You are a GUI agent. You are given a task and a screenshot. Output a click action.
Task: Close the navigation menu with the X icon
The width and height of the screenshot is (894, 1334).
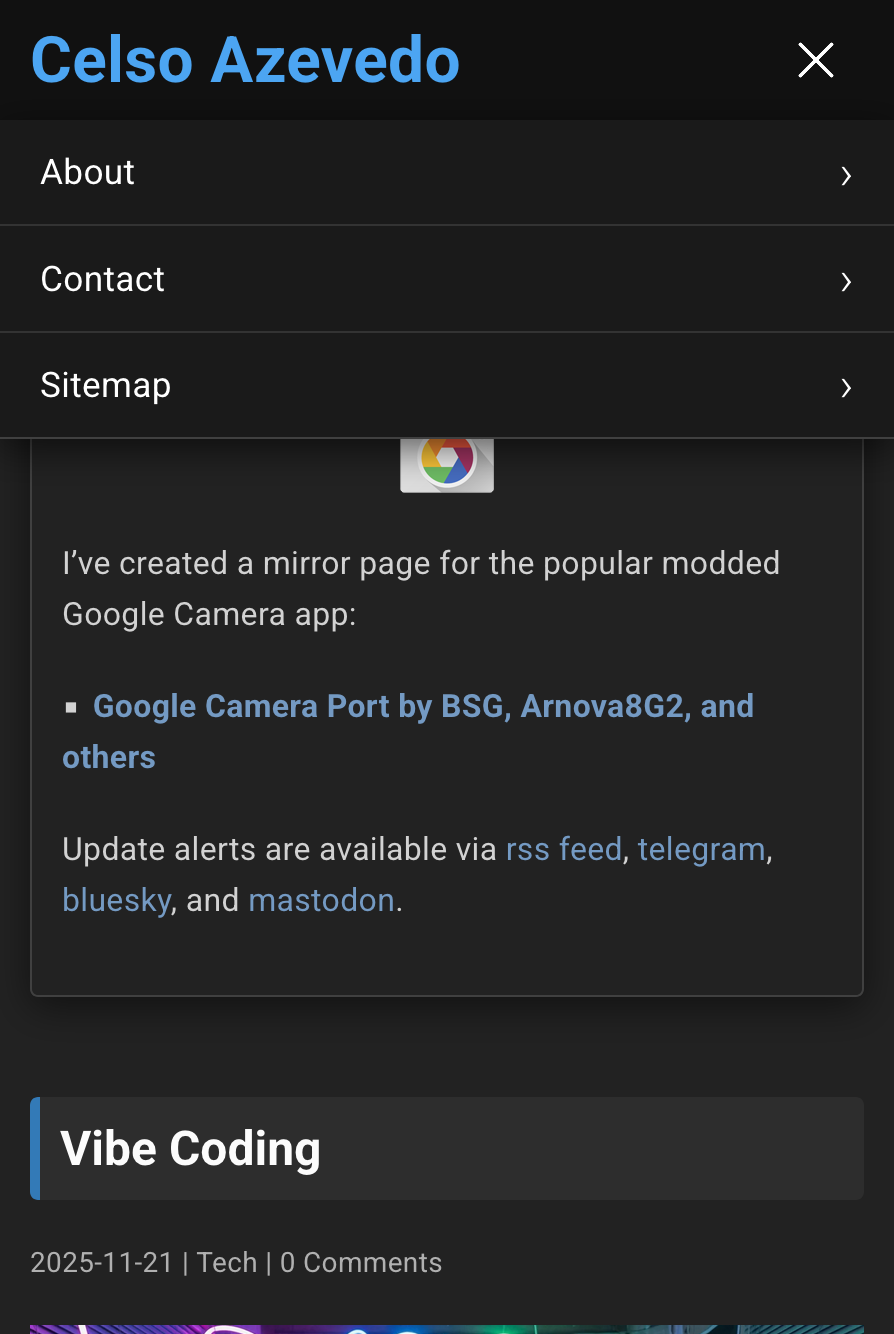tap(815, 60)
